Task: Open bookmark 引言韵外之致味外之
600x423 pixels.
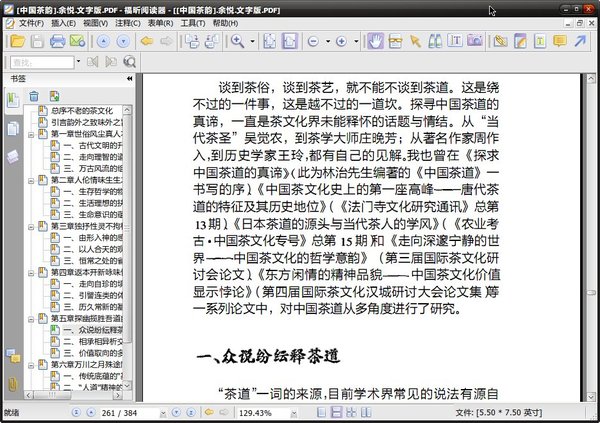Action: click(87, 122)
